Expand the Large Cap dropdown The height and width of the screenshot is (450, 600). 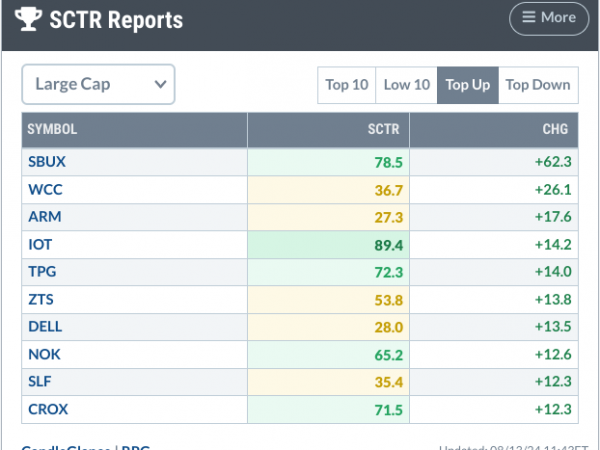(x=98, y=84)
